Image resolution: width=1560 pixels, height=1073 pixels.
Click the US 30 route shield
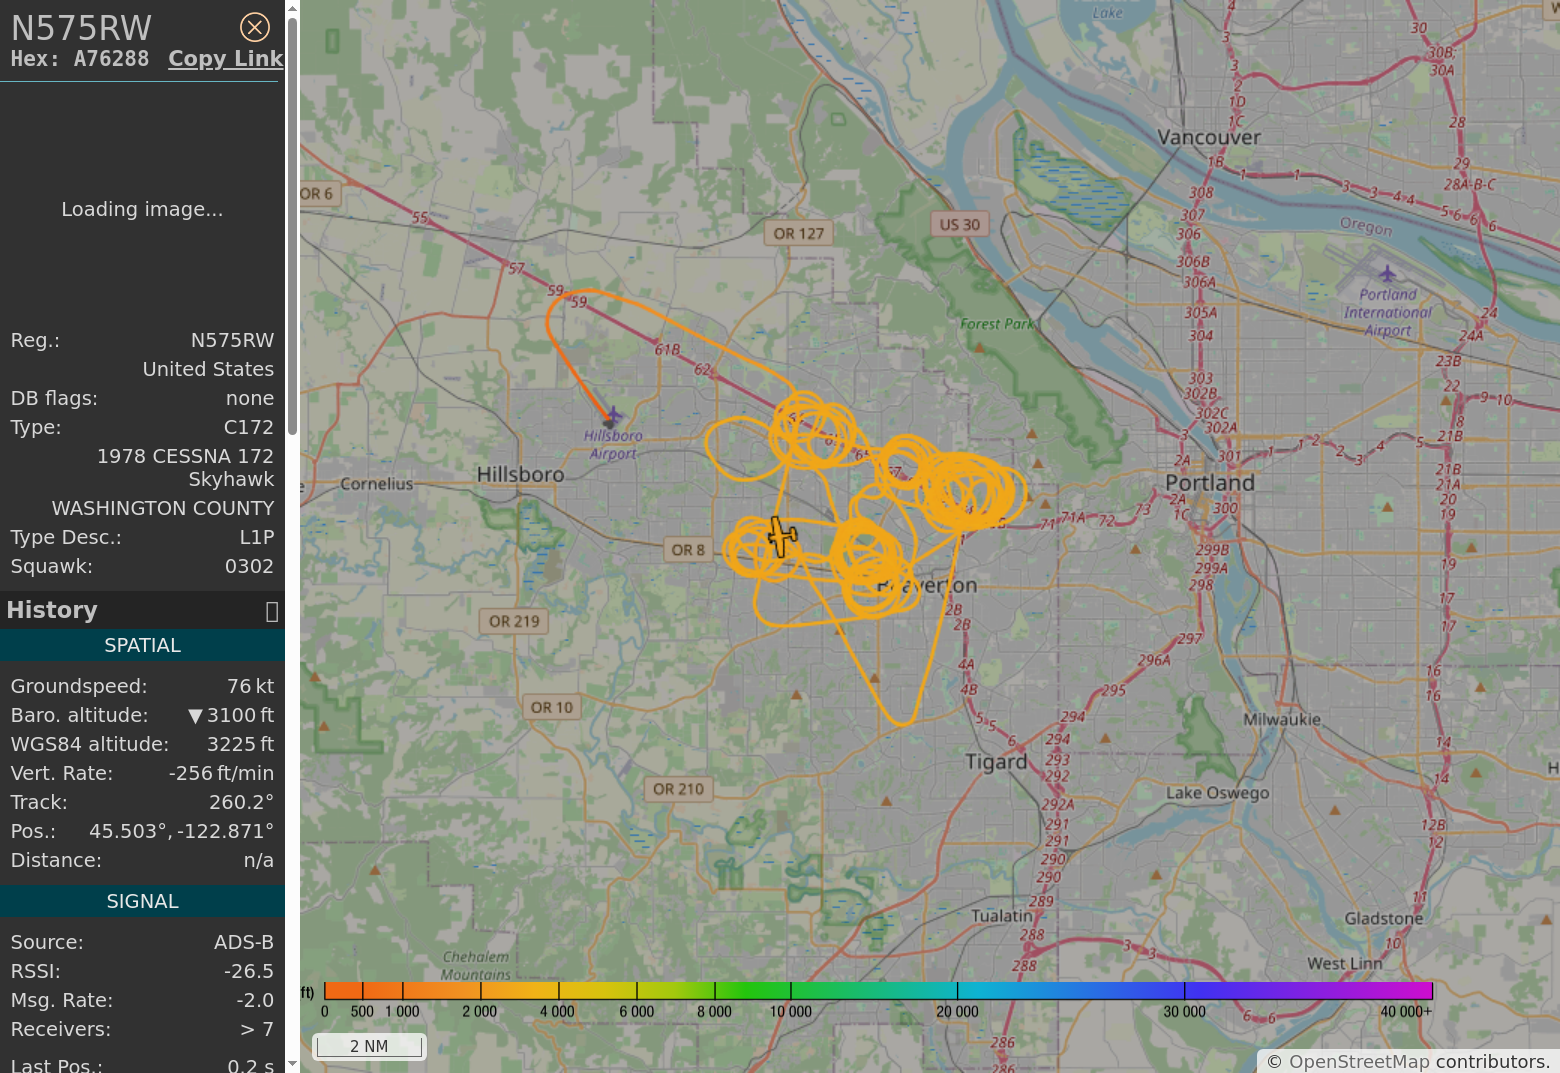coord(959,225)
